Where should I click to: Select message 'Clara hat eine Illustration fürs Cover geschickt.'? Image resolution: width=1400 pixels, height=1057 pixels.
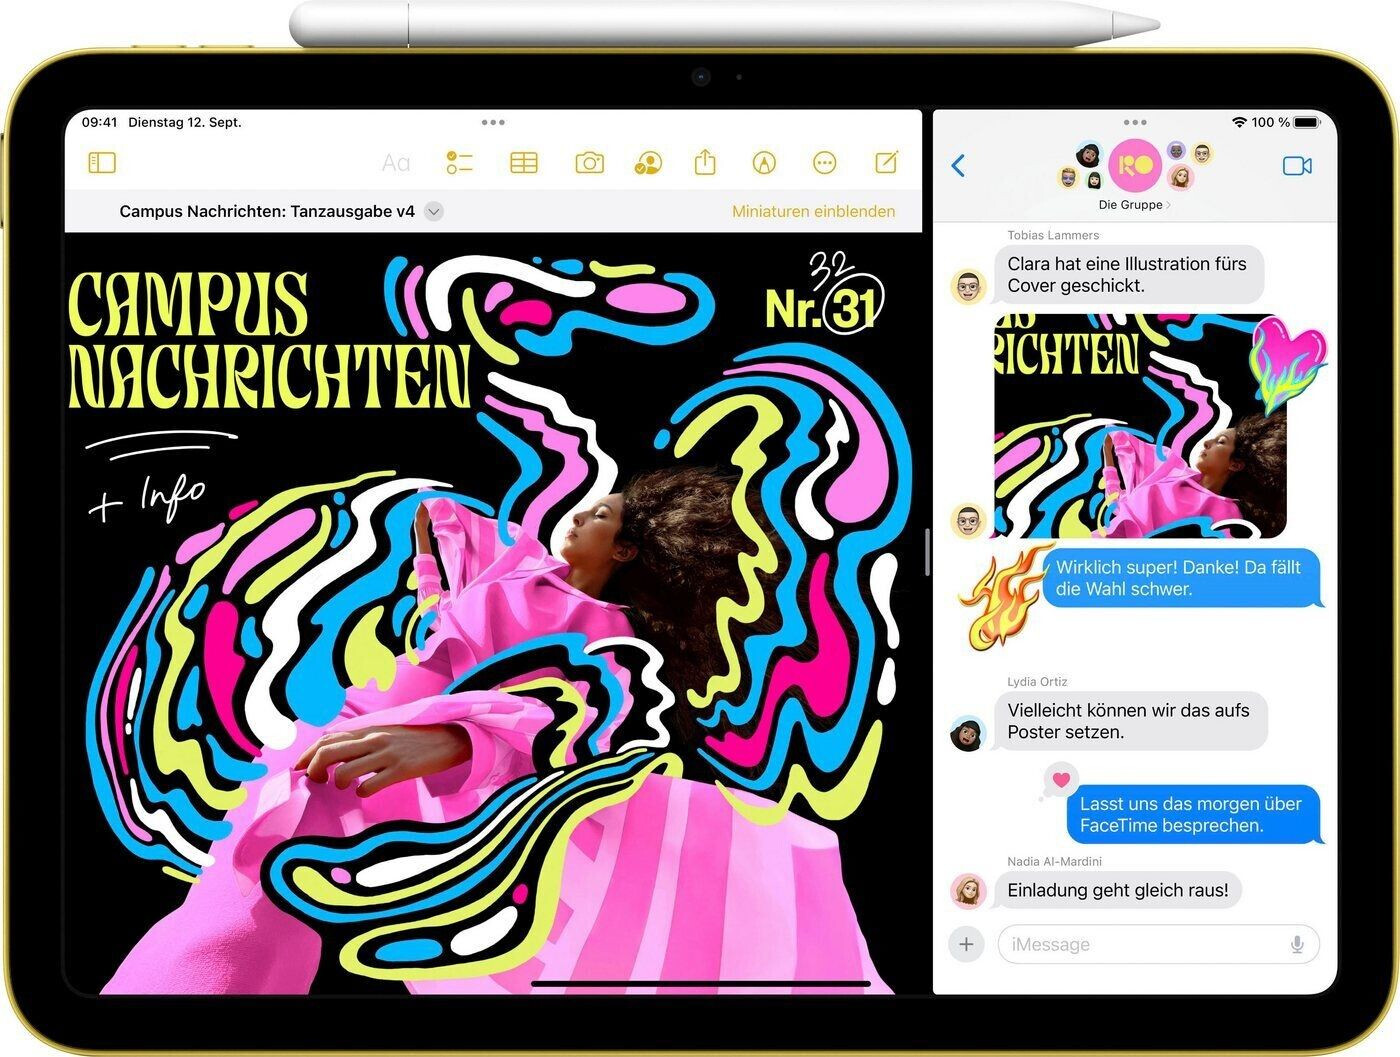click(1129, 275)
